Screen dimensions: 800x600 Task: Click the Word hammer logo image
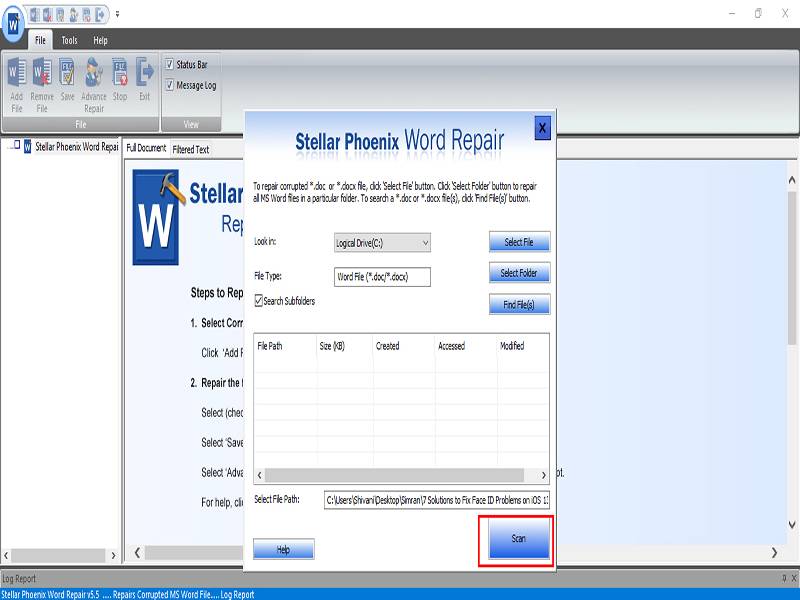(159, 217)
